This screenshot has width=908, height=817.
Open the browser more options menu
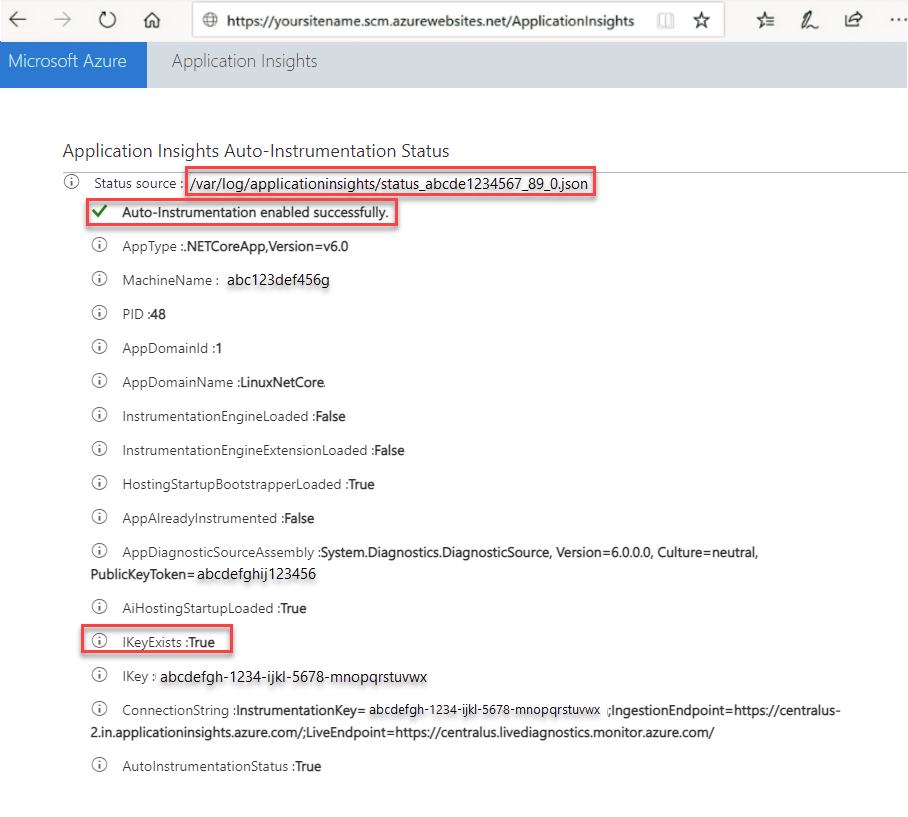tap(898, 20)
